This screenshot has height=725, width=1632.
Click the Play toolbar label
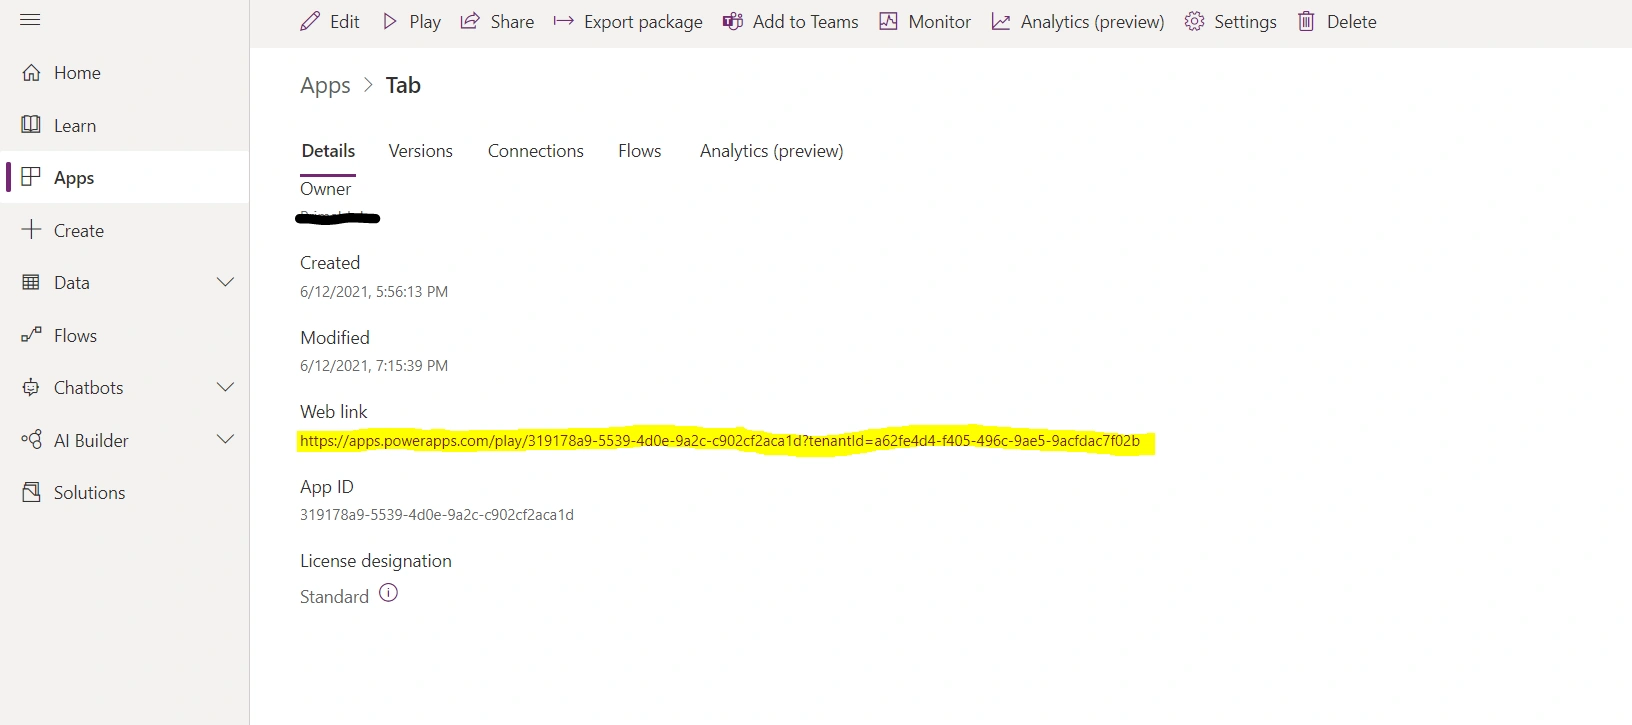(425, 21)
